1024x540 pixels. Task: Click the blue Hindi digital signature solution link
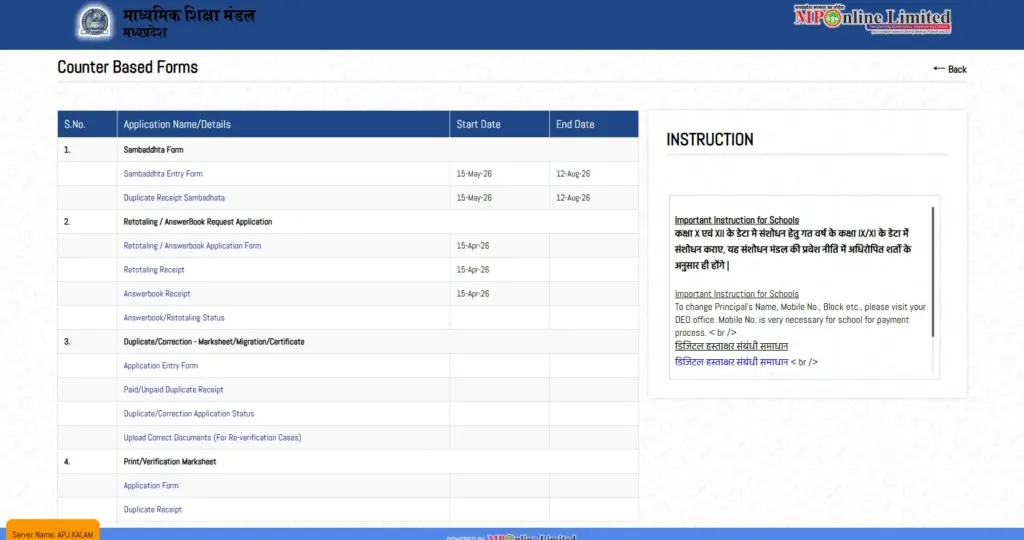click(x=731, y=362)
